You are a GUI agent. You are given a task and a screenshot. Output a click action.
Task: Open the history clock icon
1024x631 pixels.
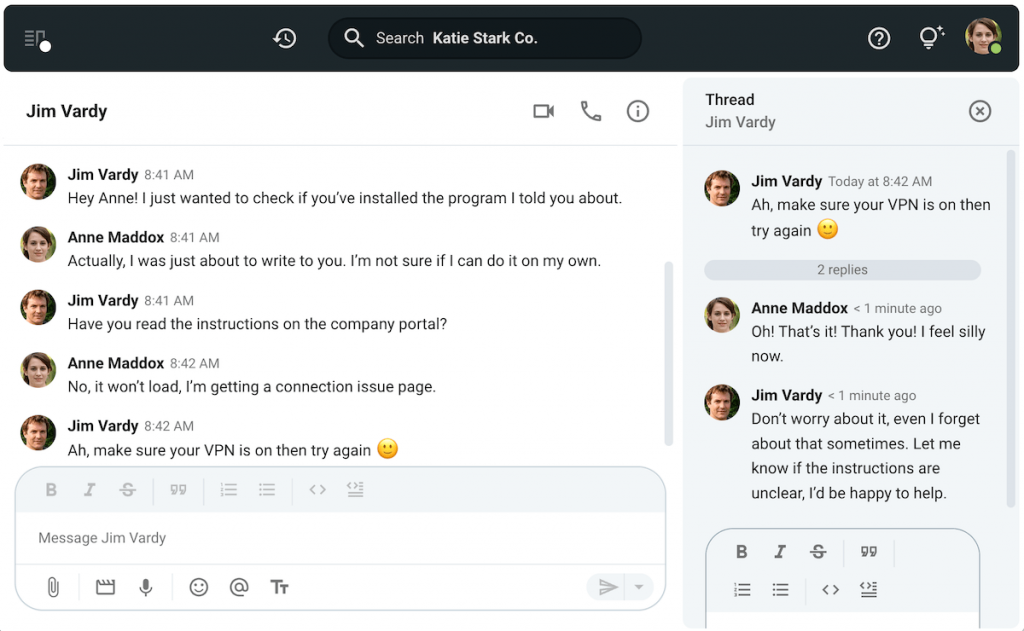pos(285,38)
